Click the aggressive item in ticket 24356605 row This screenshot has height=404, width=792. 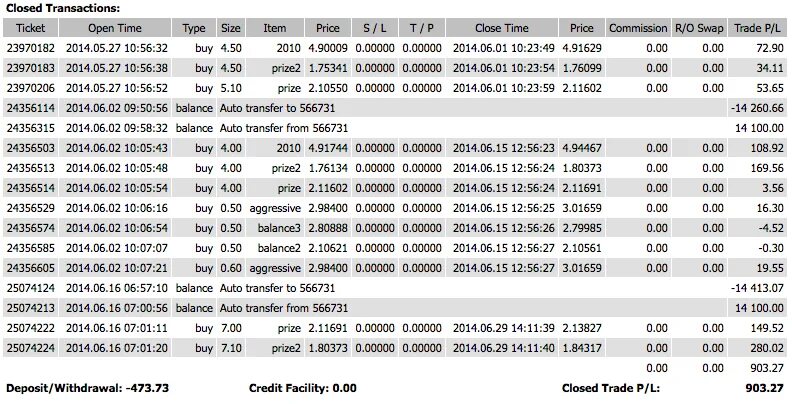[275, 268]
